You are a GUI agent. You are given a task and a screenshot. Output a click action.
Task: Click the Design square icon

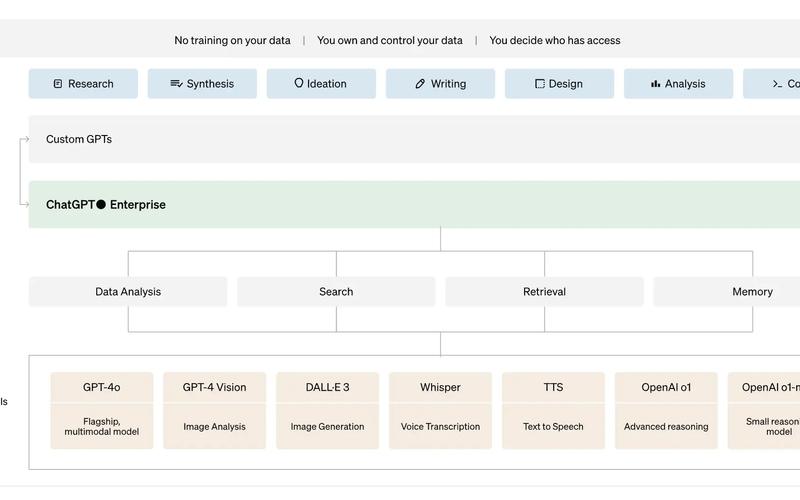(539, 84)
